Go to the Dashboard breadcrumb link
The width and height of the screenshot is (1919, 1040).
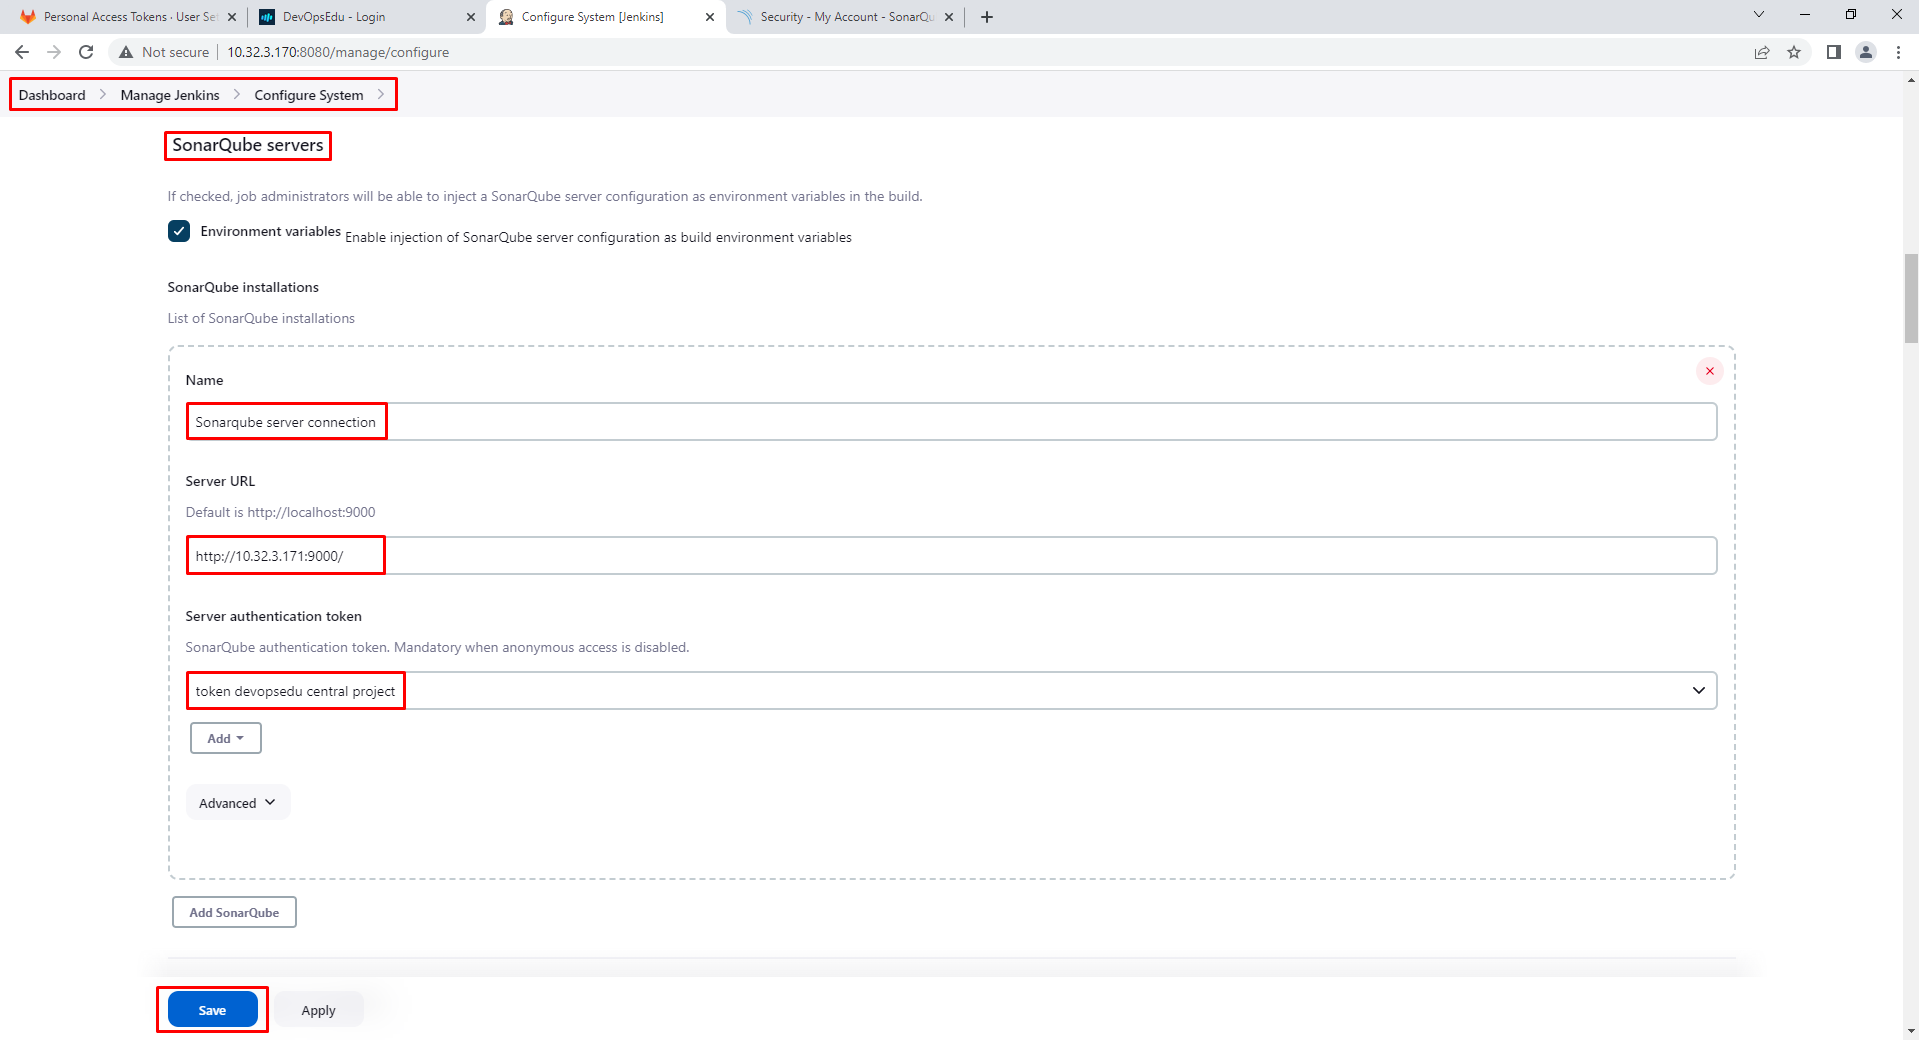click(x=52, y=95)
